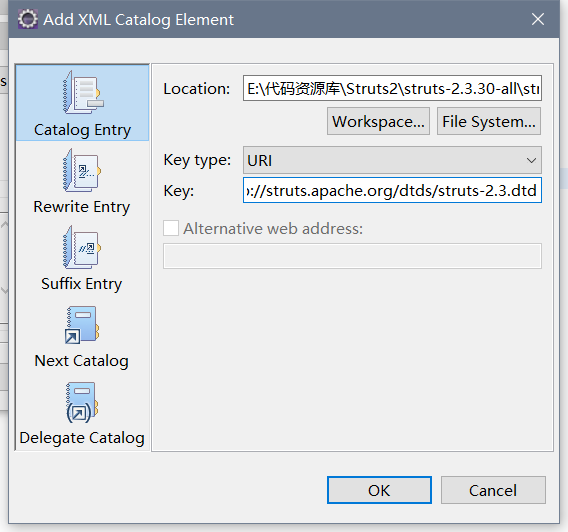This screenshot has width=568, height=532.
Task: Select the Catalog Entry notebook icon
Action: point(83,92)
